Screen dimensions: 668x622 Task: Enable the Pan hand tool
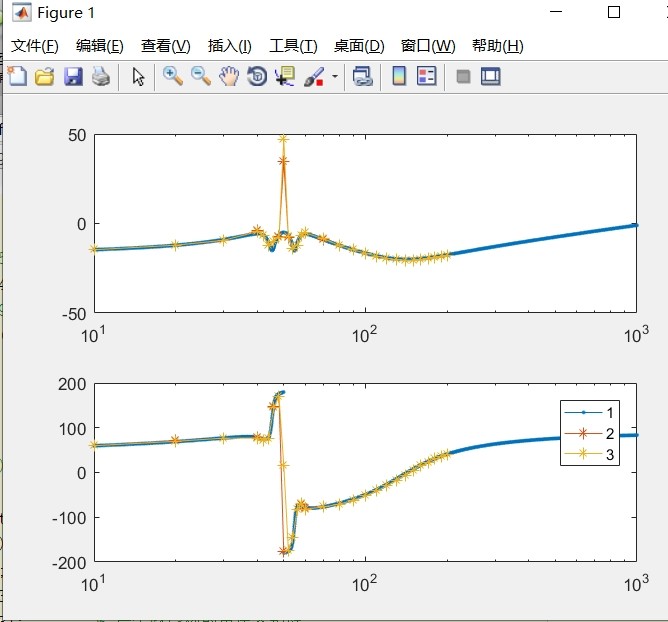click(229, 77)
